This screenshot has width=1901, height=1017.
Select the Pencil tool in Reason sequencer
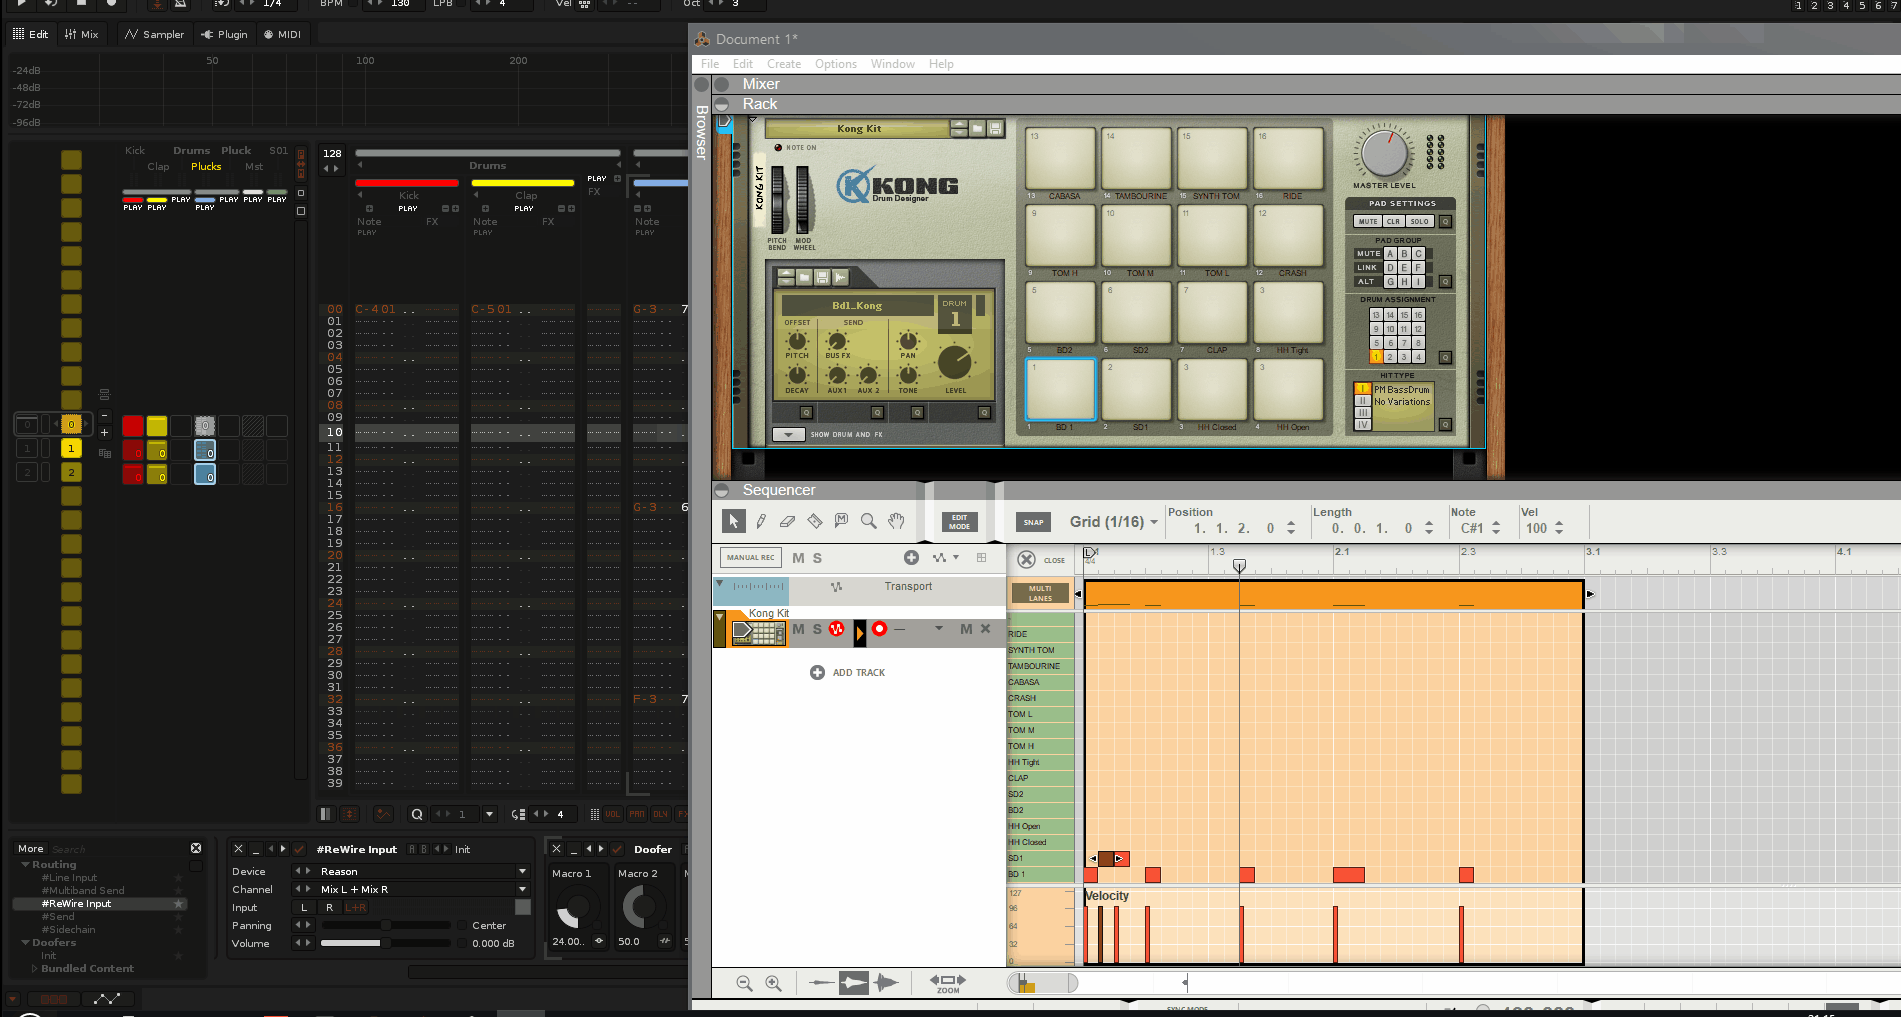(x=761, y=521)
